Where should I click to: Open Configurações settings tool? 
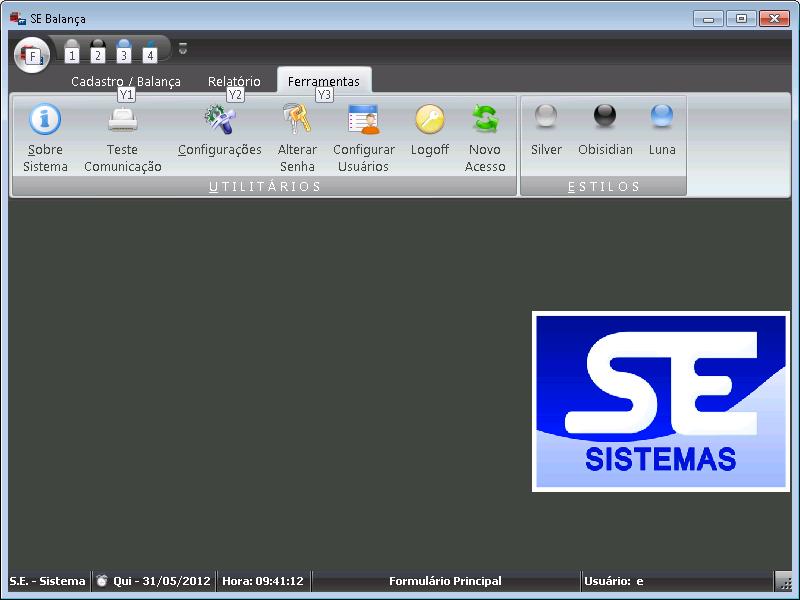tap(219, 120)
